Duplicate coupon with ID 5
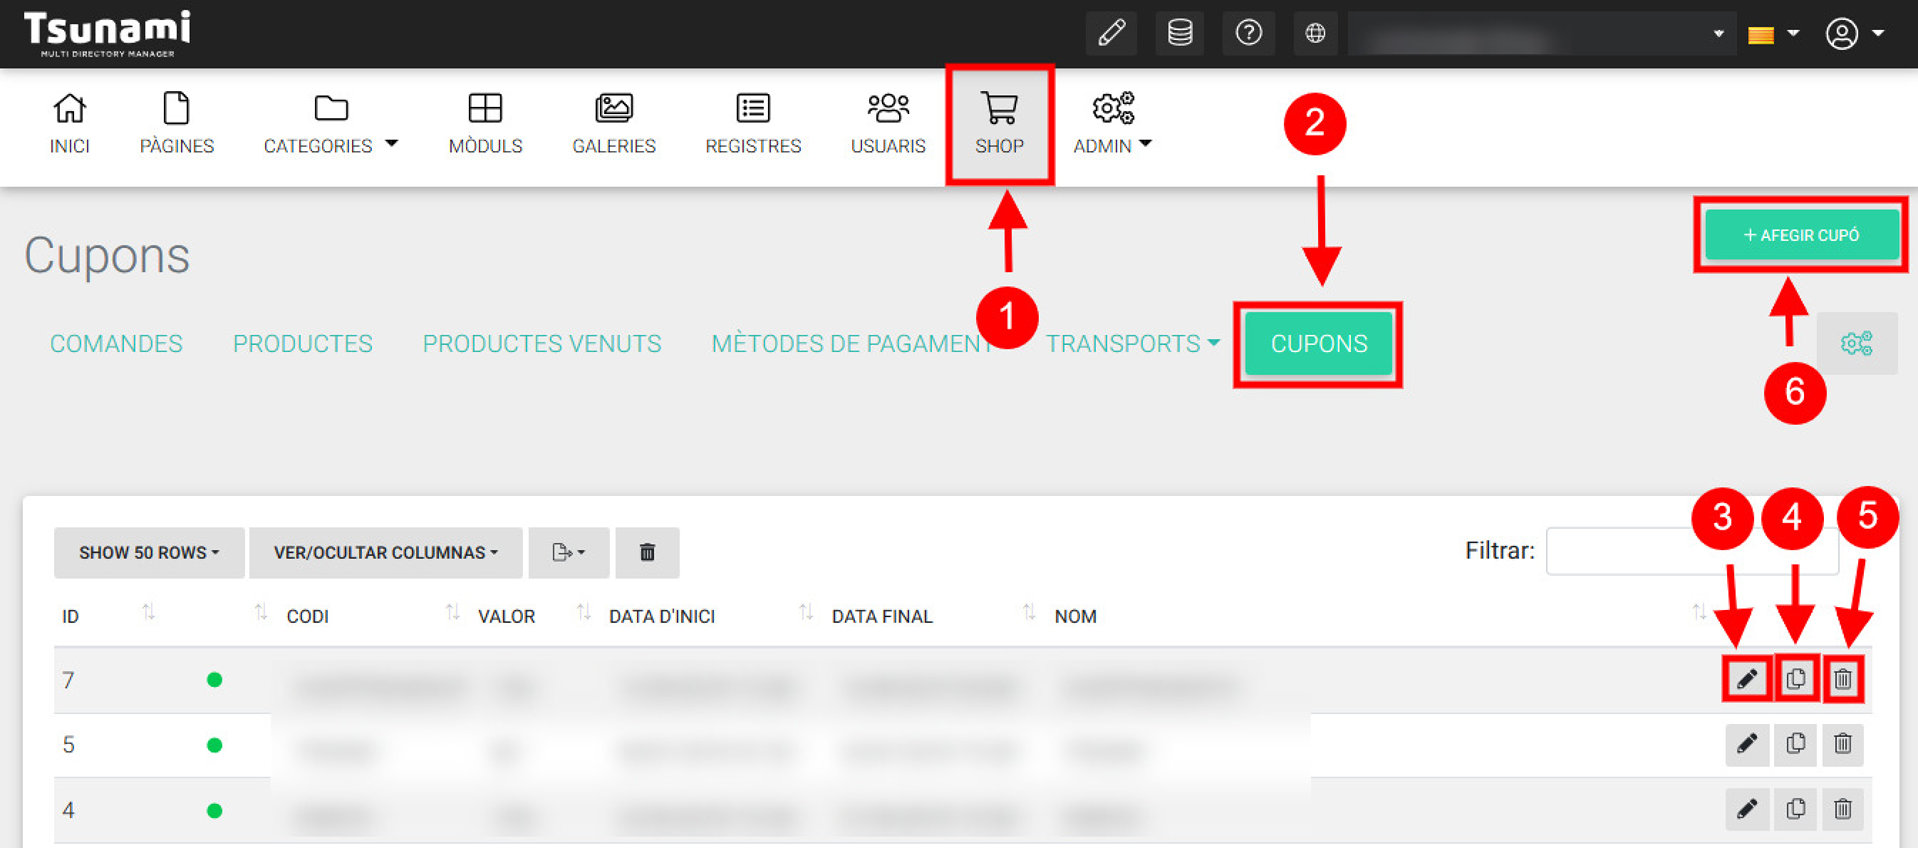1918x848 pixels. (x=1795, y=745)
